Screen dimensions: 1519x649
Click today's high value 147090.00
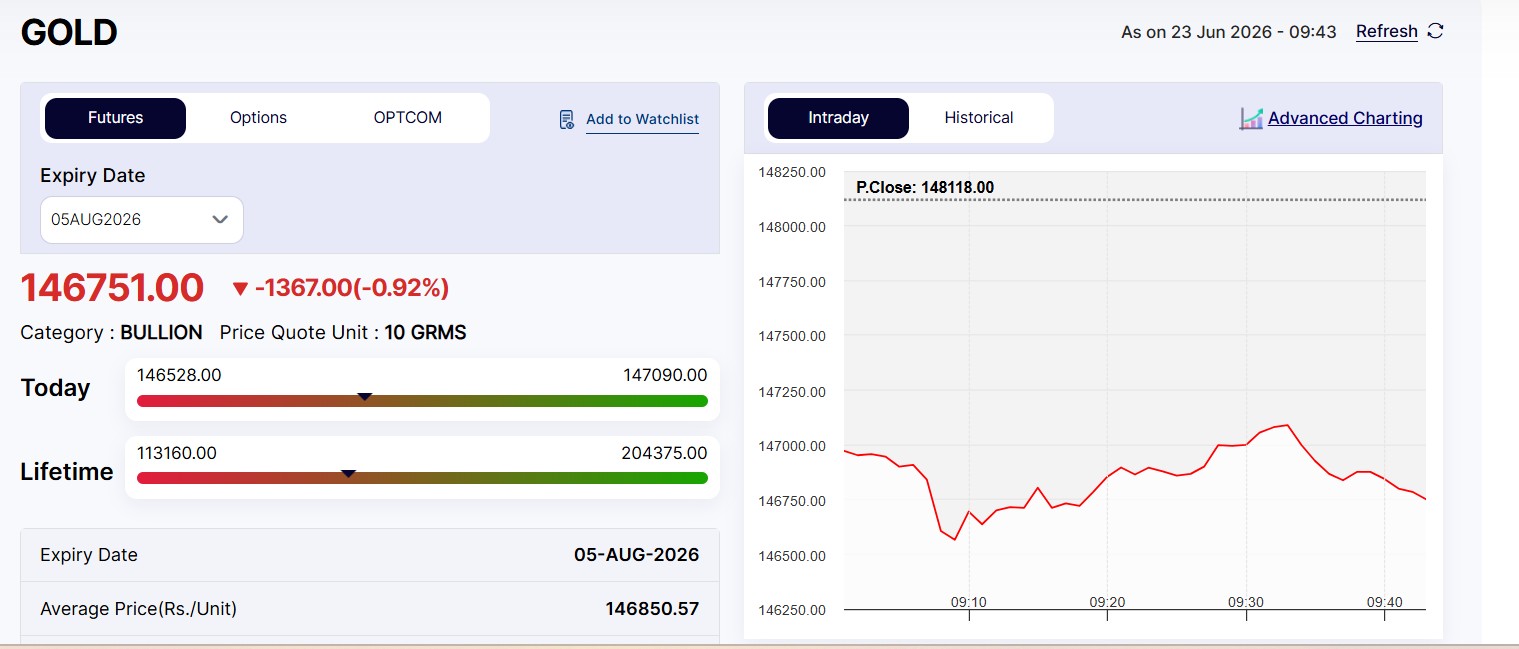(665, 375)
